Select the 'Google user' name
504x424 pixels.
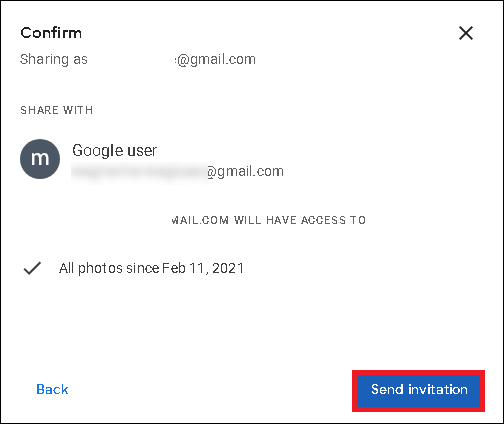click(x=114, y=151)
